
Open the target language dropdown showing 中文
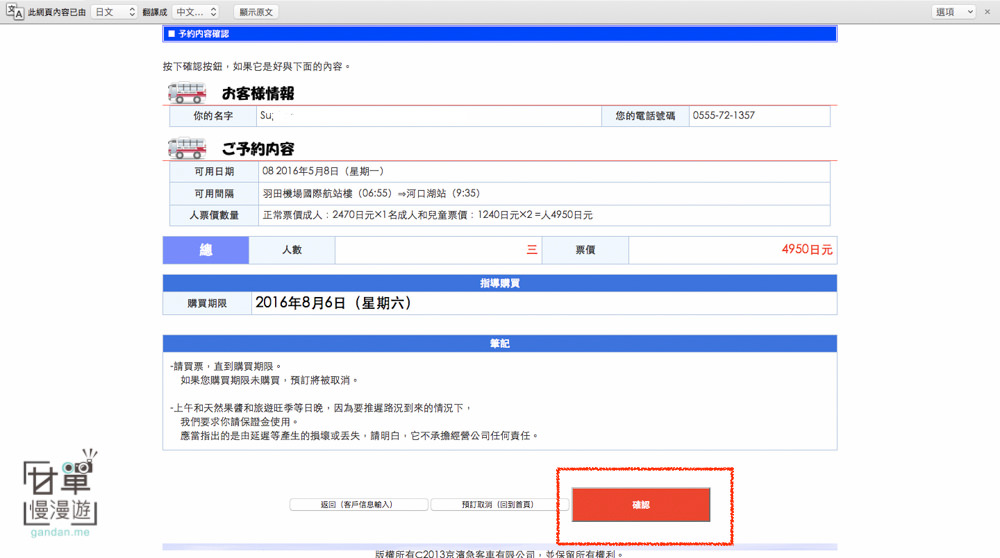tap(196, 11)
